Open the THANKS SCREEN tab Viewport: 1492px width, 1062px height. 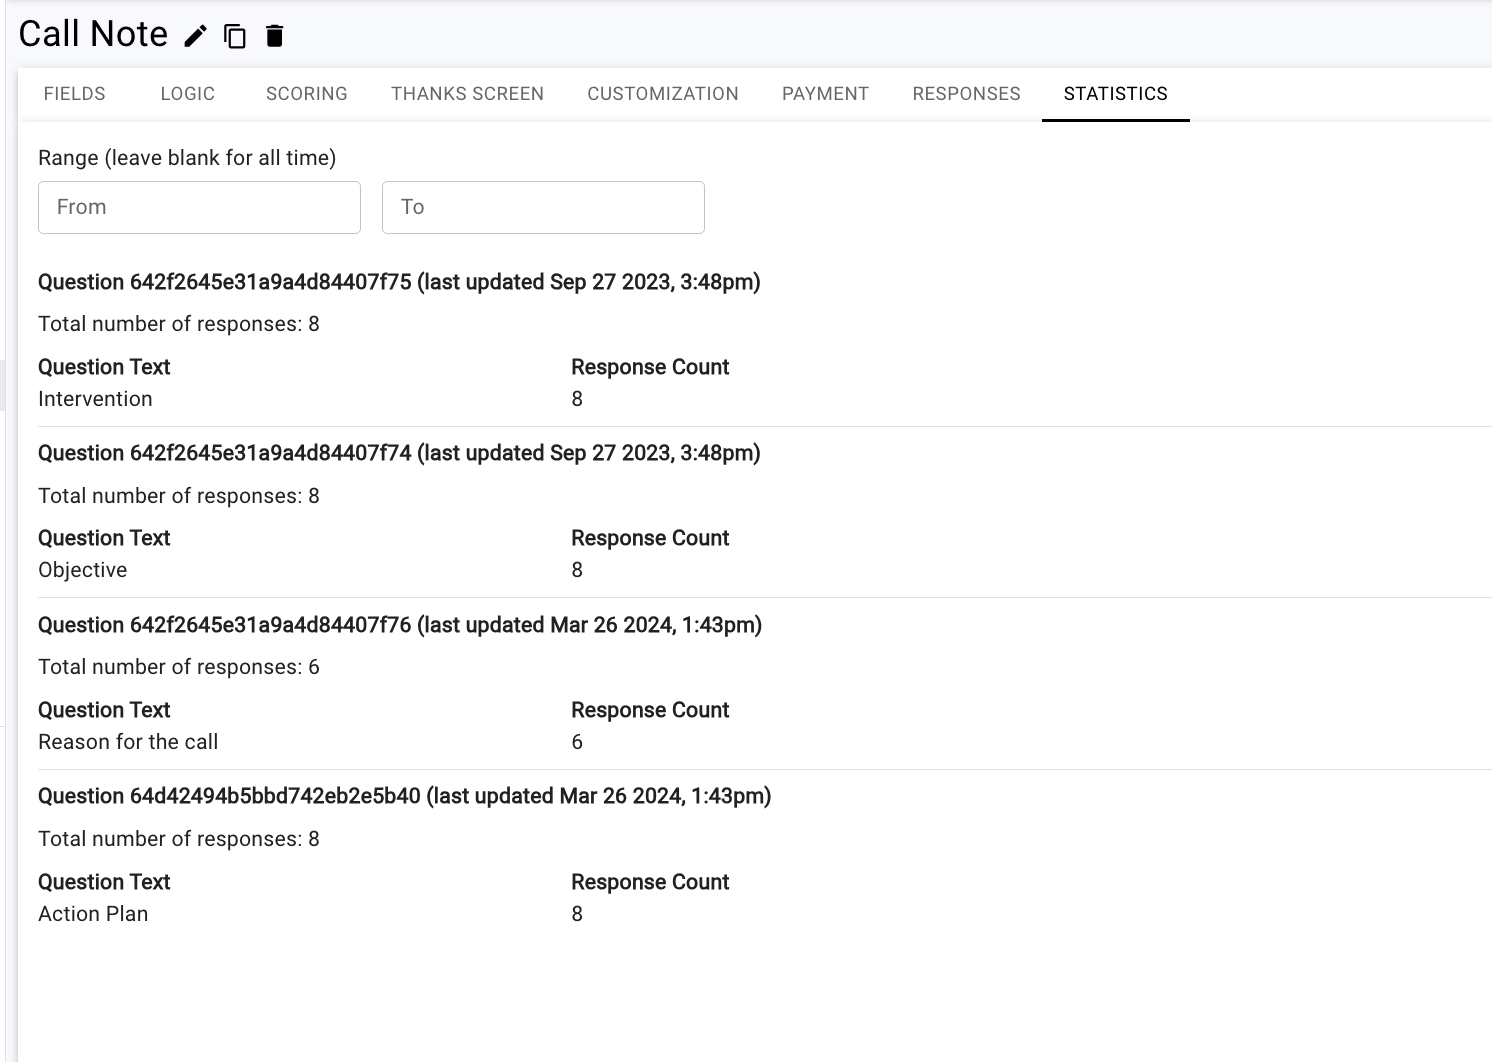coord(466,93)
